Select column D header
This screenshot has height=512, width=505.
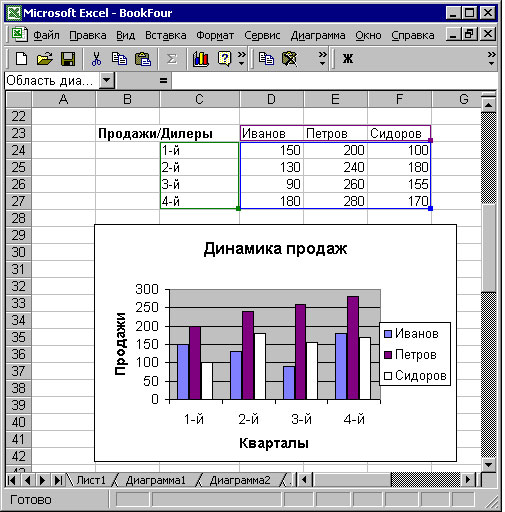pos(271,99)
